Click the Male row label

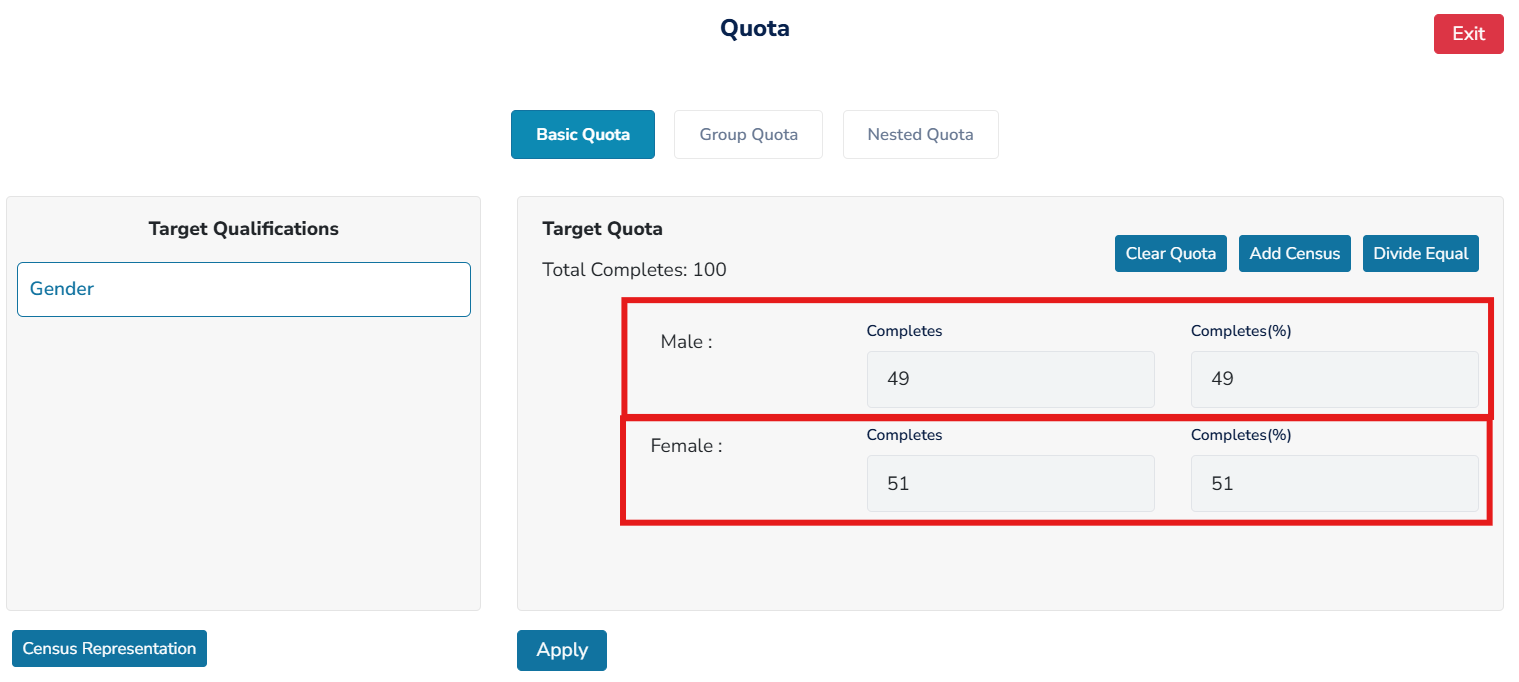pyautogui.click(x=686, y=342)
